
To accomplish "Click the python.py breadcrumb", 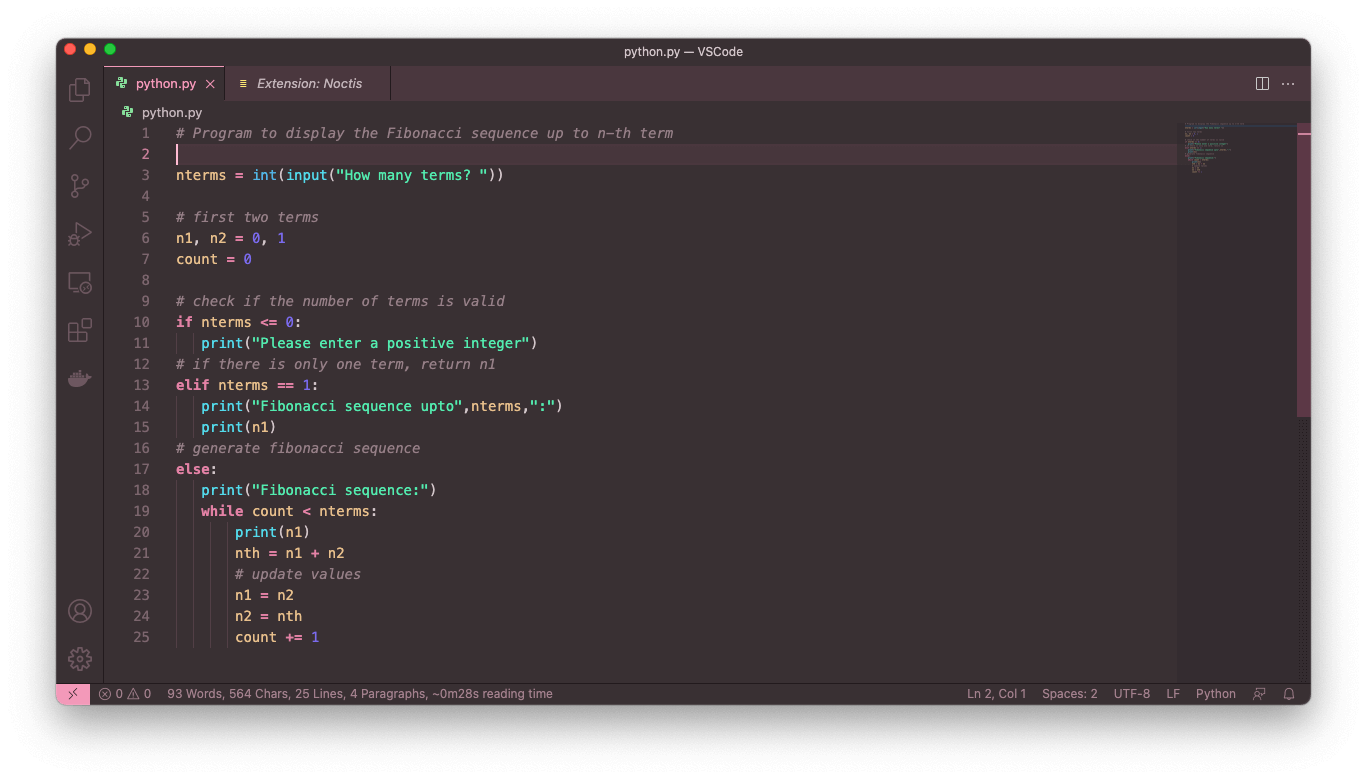I will (171, 113).
